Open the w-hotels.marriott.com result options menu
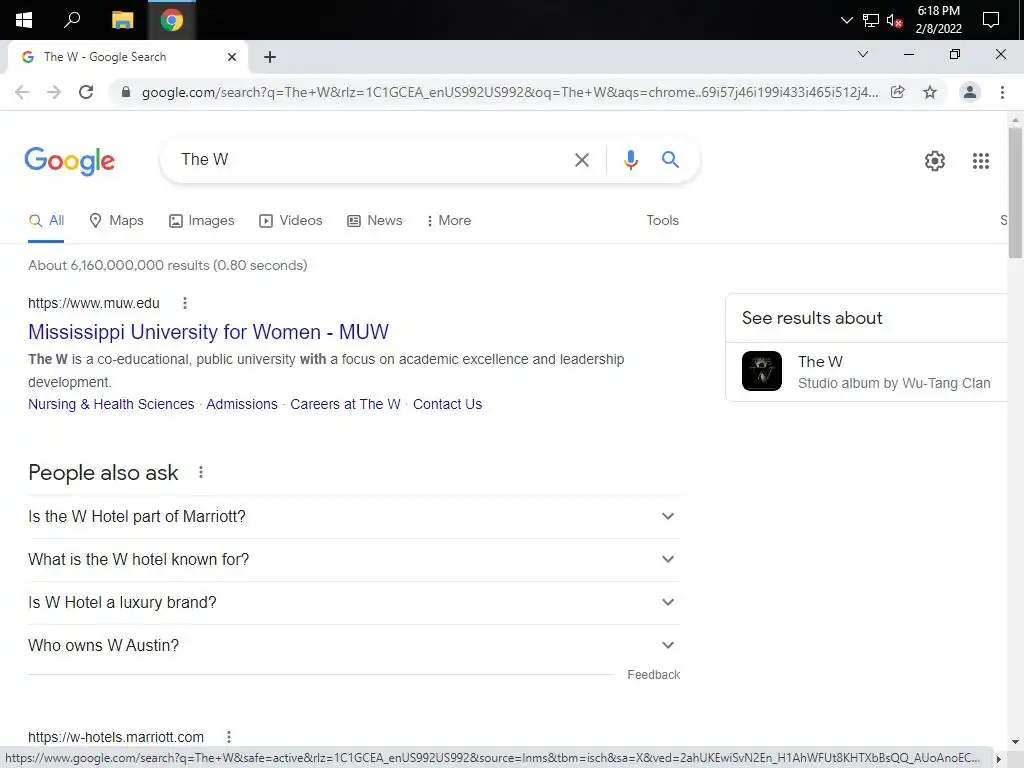This screenshot has height=768, width=1024. (x=229, y=737)
